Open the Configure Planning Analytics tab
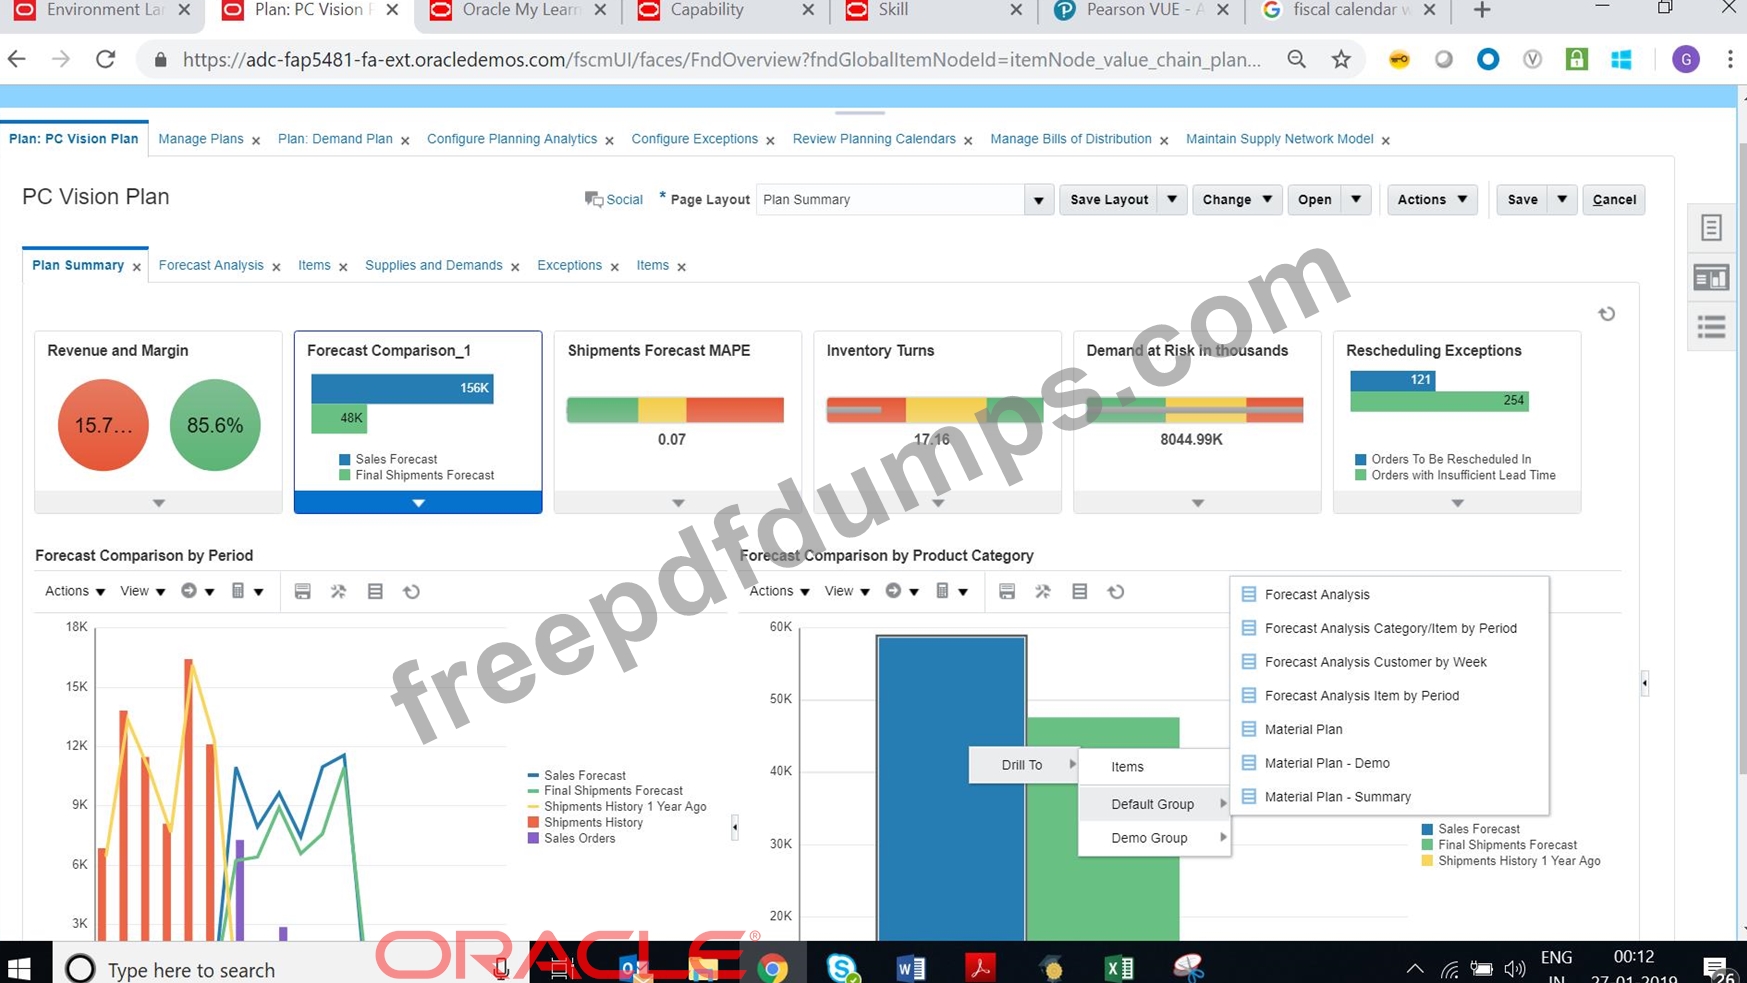 [512, 139]
